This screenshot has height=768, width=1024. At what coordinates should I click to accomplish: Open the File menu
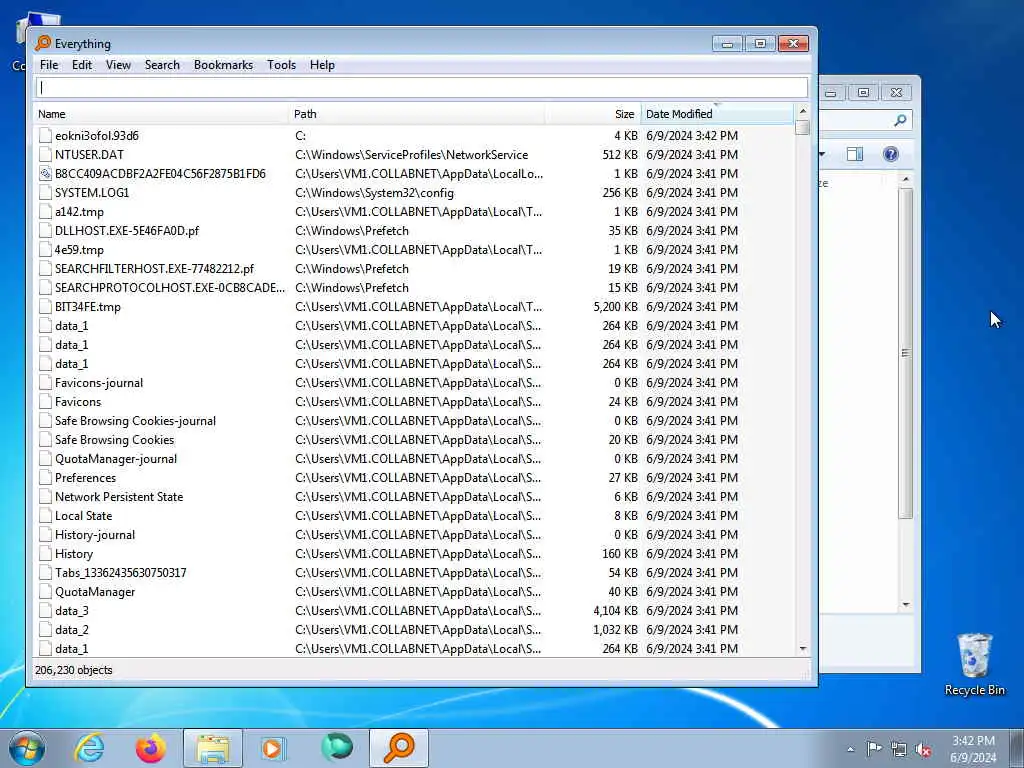tap(49, 65)
